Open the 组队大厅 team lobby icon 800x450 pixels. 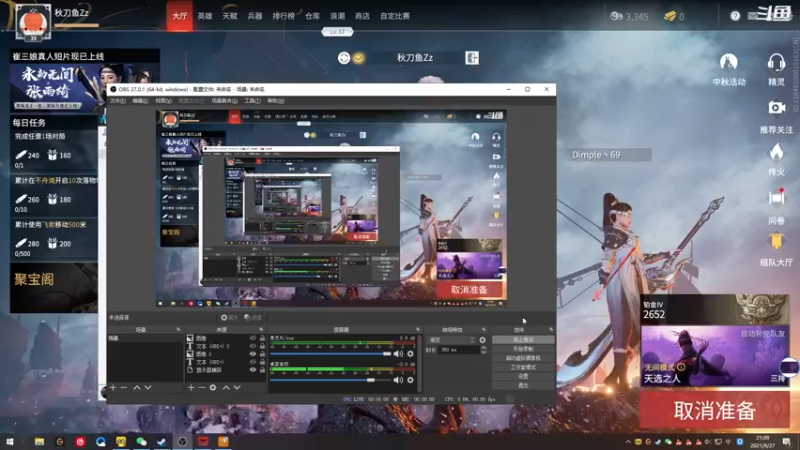777,242
